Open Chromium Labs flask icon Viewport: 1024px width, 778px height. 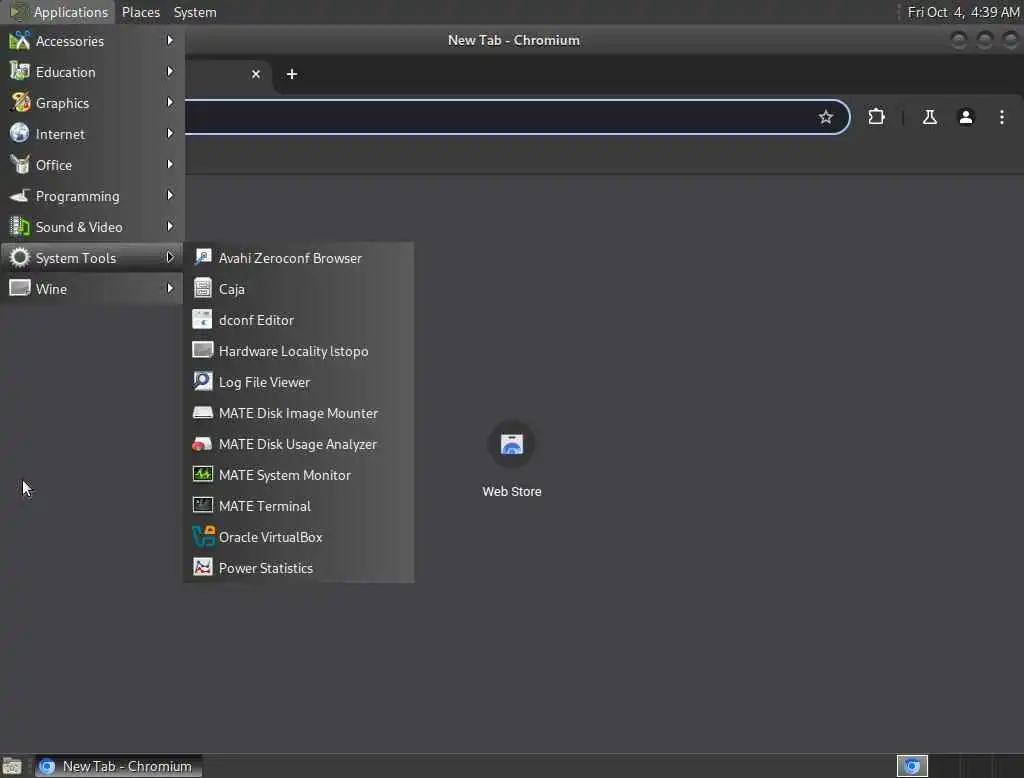929,117
